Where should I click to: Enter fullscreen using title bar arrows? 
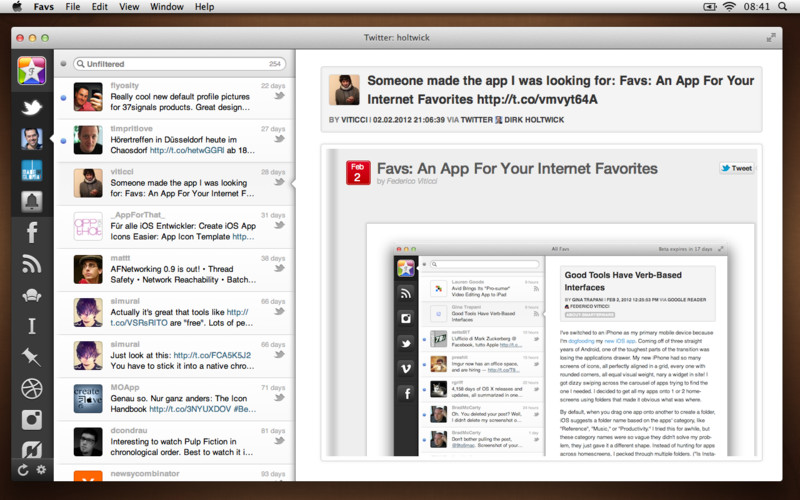point(771,37)
